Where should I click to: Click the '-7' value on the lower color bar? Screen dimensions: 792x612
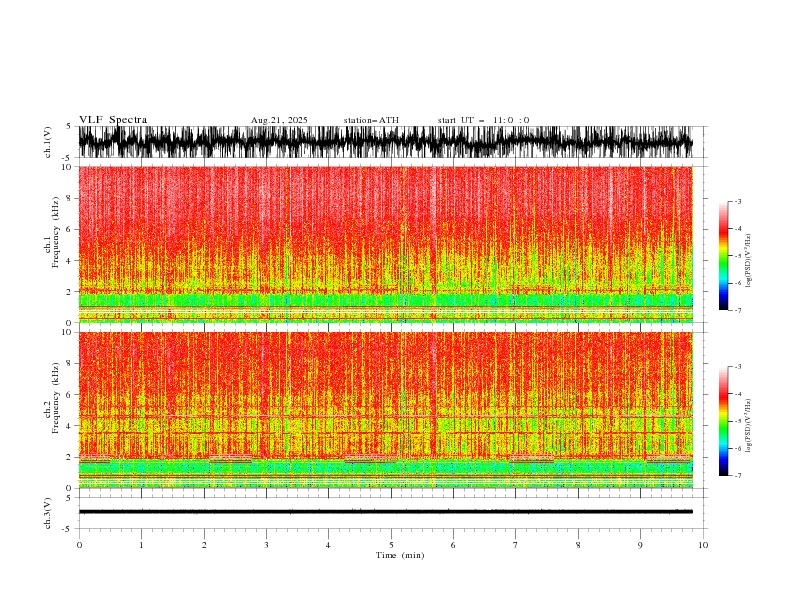click(x=737, y=475)
